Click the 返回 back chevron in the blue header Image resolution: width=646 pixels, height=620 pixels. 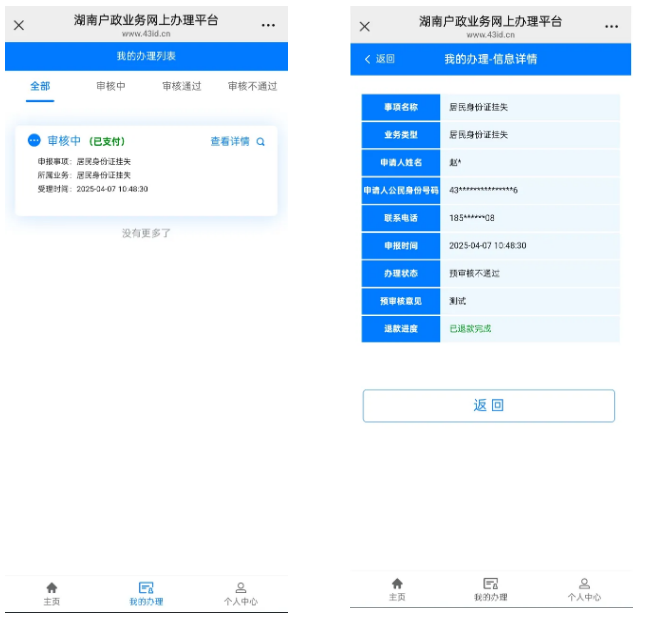tap(368, 60)
